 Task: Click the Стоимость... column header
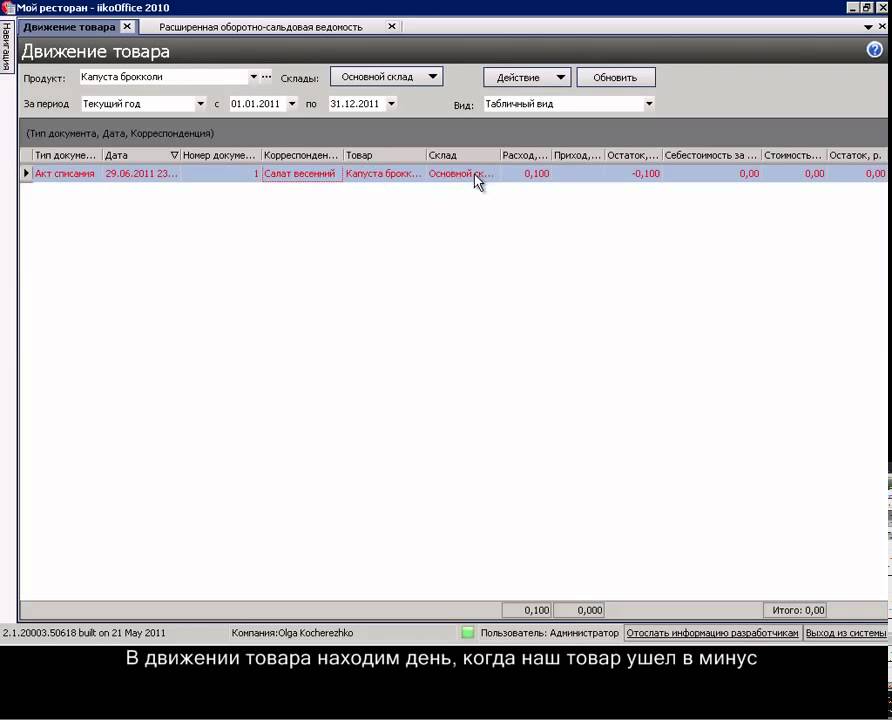[x=794, y=155]
